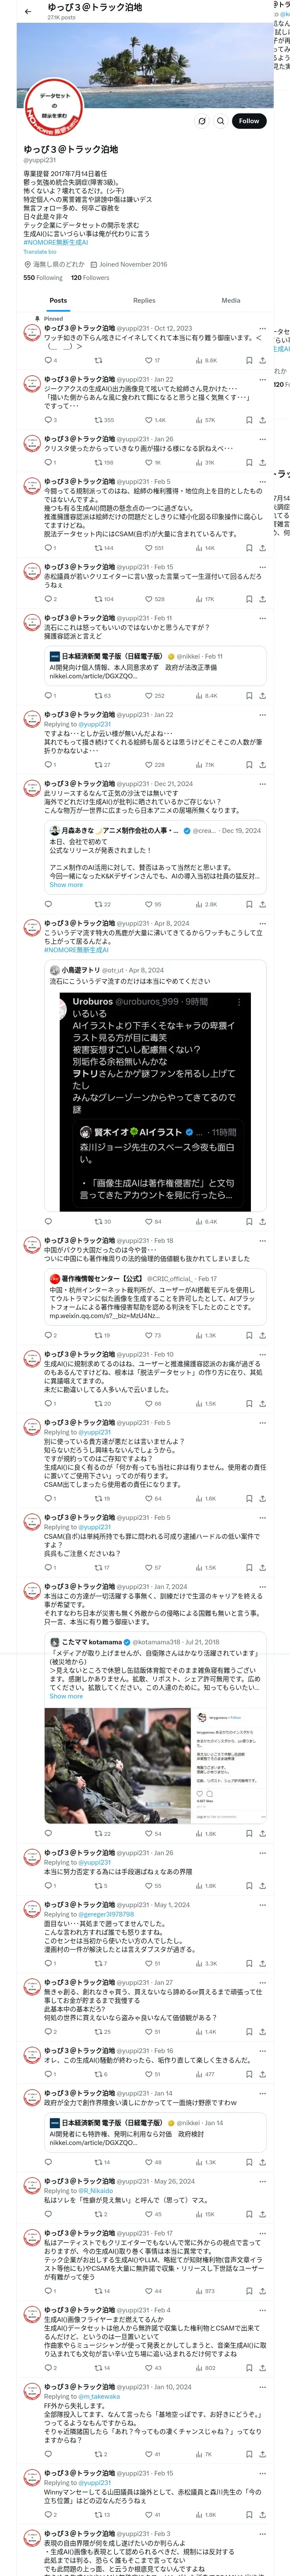Repost the Jan 22 post with 355 reposts
Image resolution: width=290 pixels, height=2576 pixels.
pyautogui.click(x=103, y=420)
